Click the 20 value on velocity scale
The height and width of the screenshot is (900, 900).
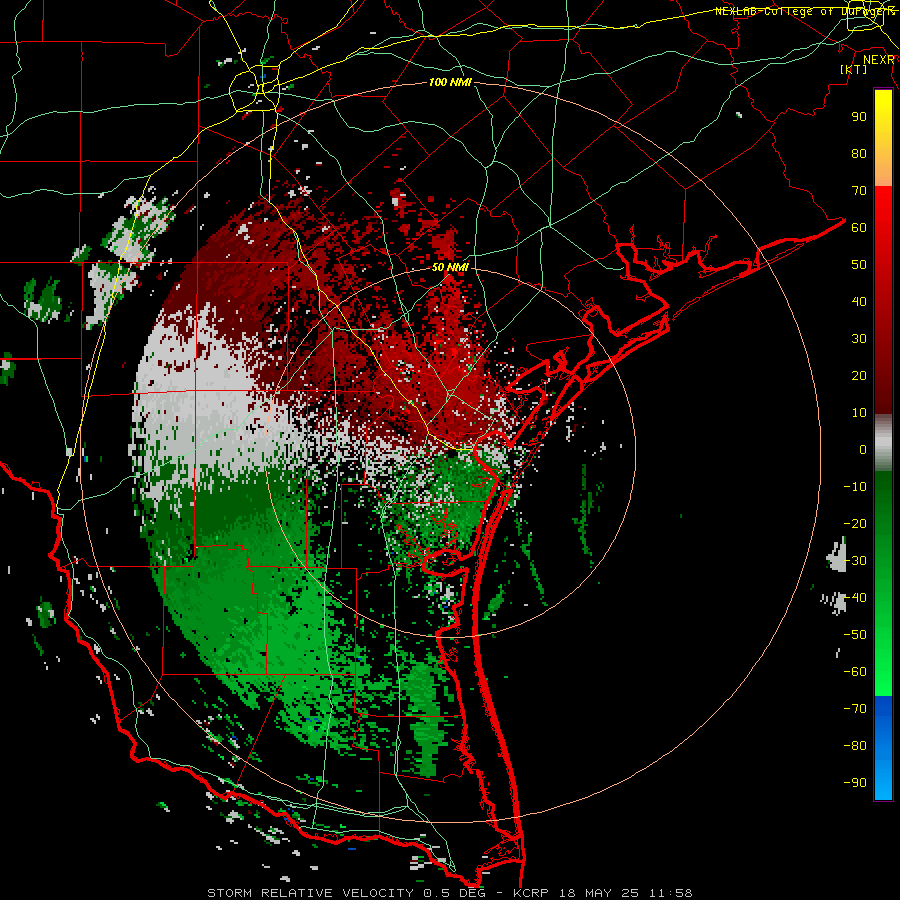pyautogui.click(x=859, y=375)
